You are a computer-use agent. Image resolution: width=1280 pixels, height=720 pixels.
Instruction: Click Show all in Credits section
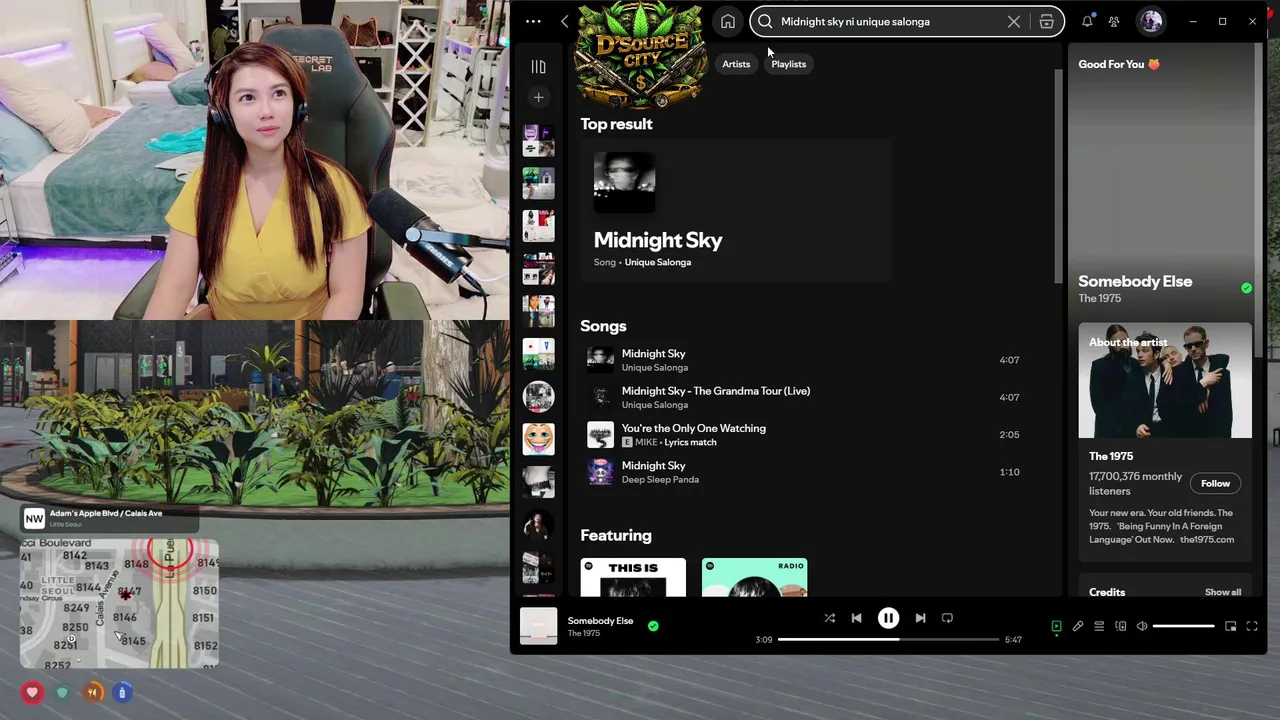[x=1222, y=592]
